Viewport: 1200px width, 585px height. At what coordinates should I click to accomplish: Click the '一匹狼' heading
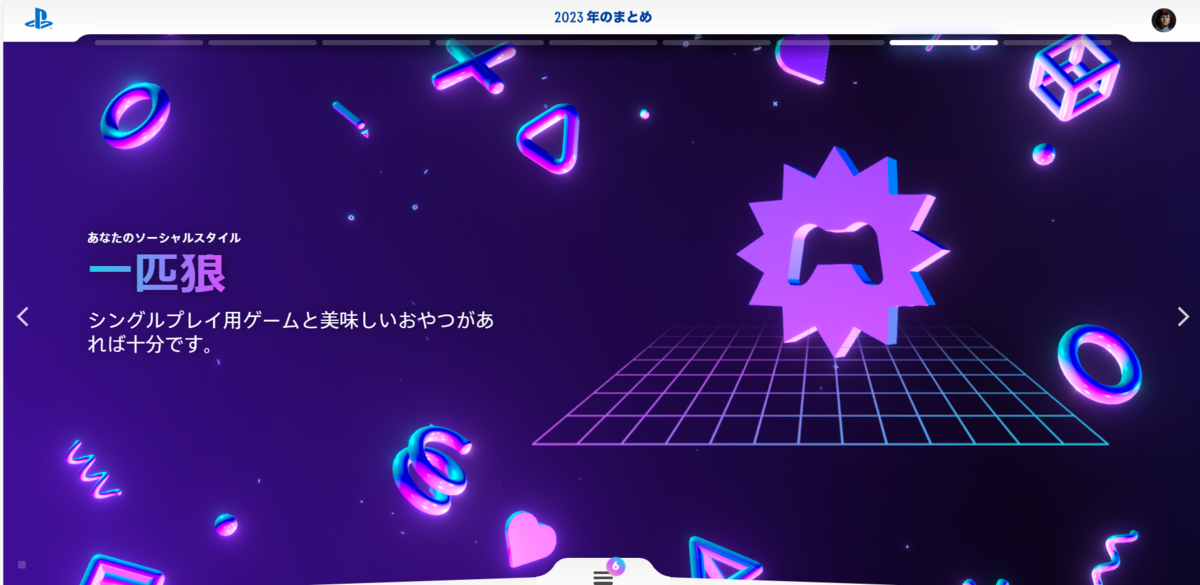(x=157, y=274)
